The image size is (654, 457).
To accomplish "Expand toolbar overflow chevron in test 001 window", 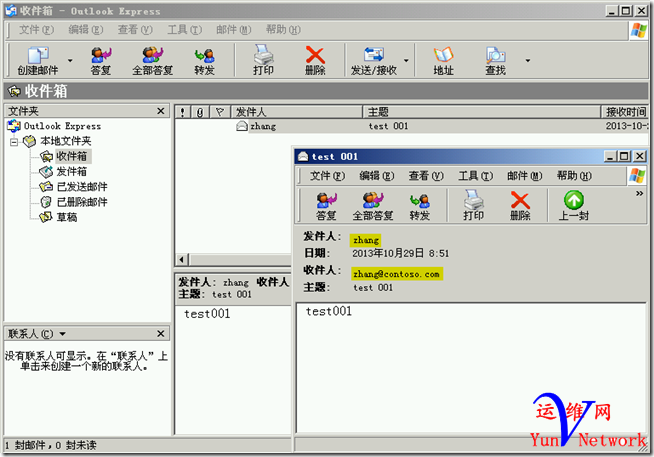I will click(639, 193).
